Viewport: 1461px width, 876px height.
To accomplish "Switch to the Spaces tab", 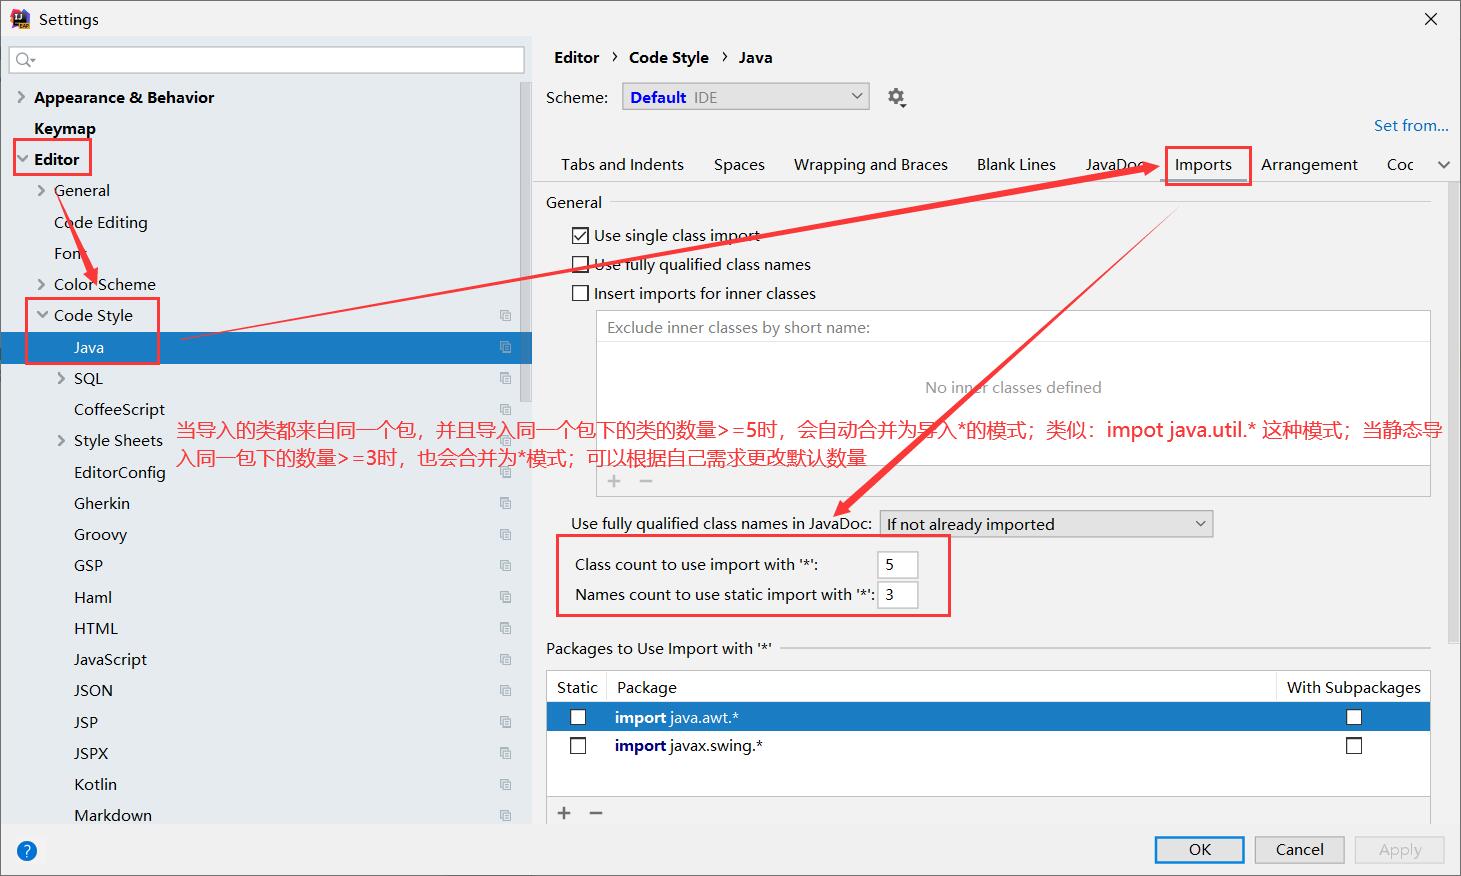I will (739, 165).
